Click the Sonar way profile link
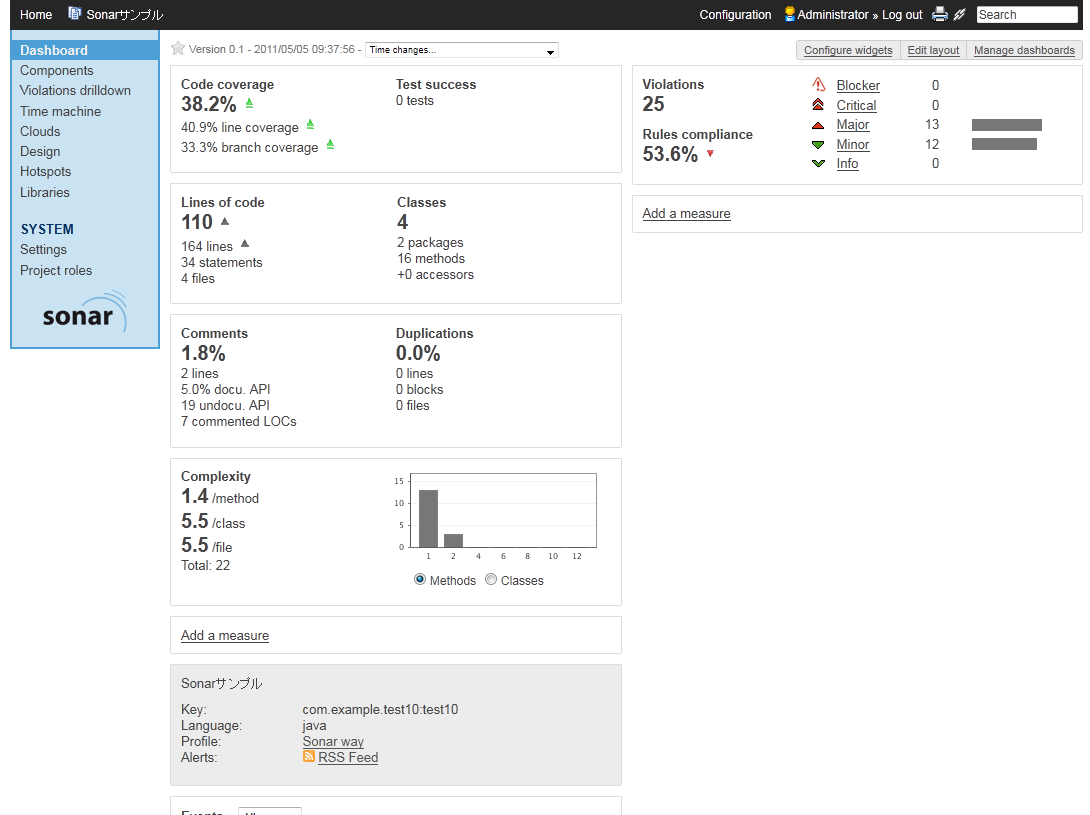 pos(333,741)
